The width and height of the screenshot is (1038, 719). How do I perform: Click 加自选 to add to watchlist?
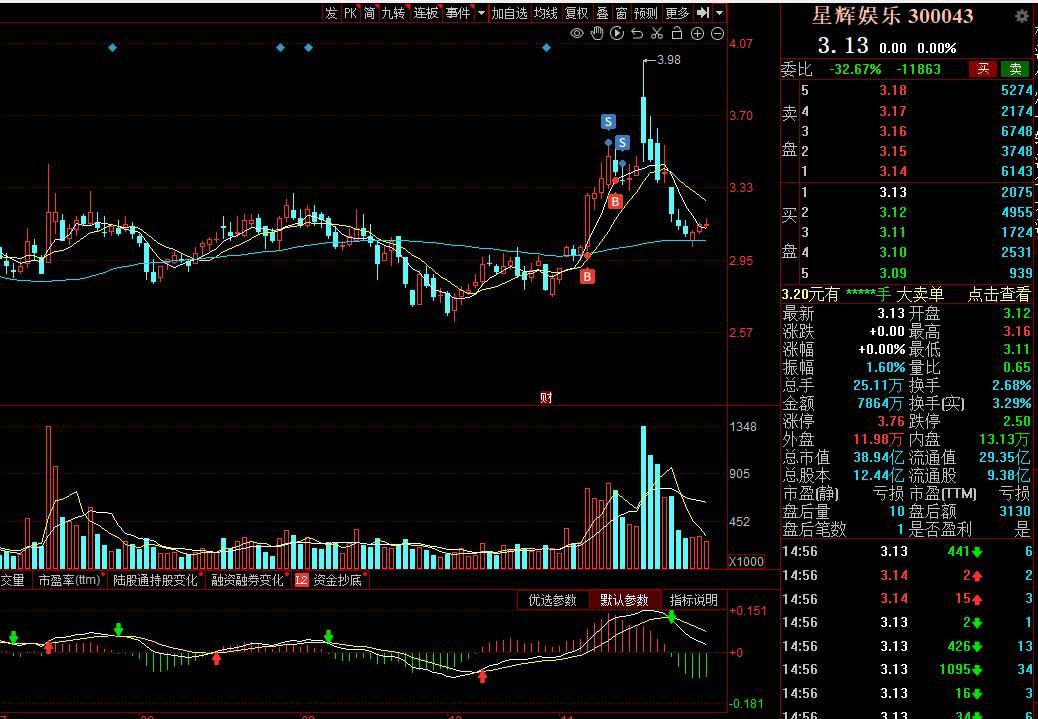[510, 13]
